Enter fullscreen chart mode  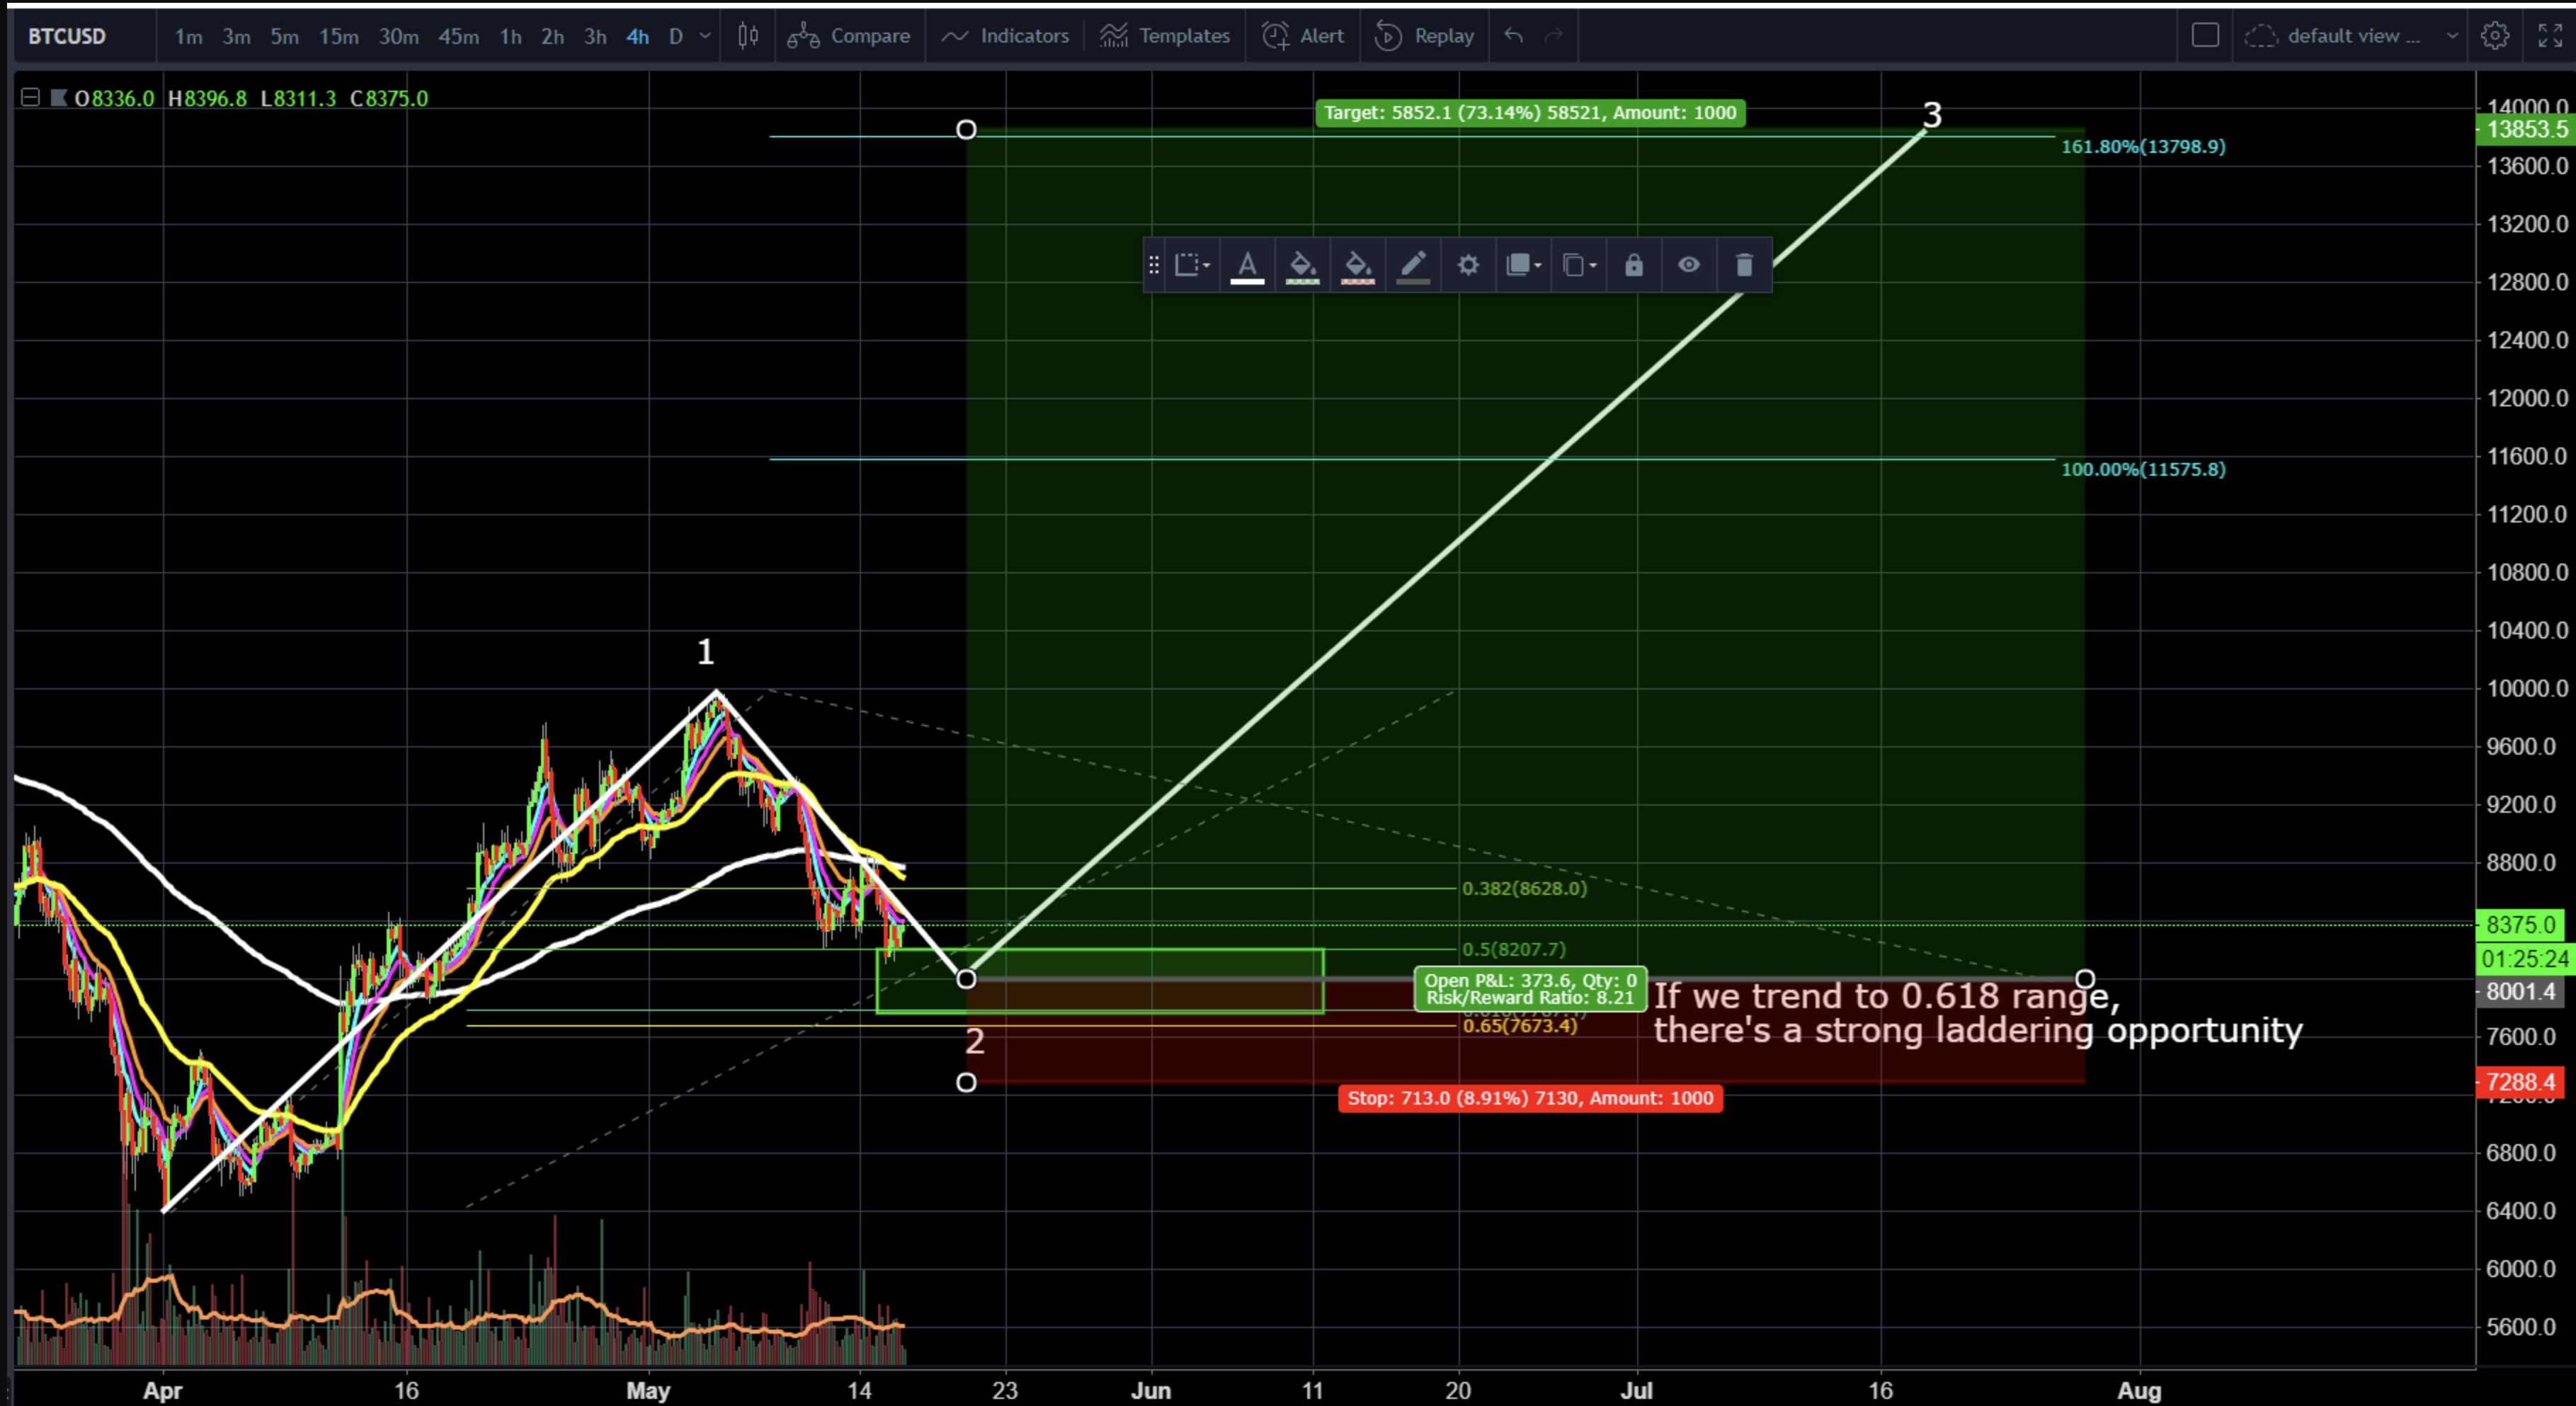pyautogui.click(x=2550, y=36)
